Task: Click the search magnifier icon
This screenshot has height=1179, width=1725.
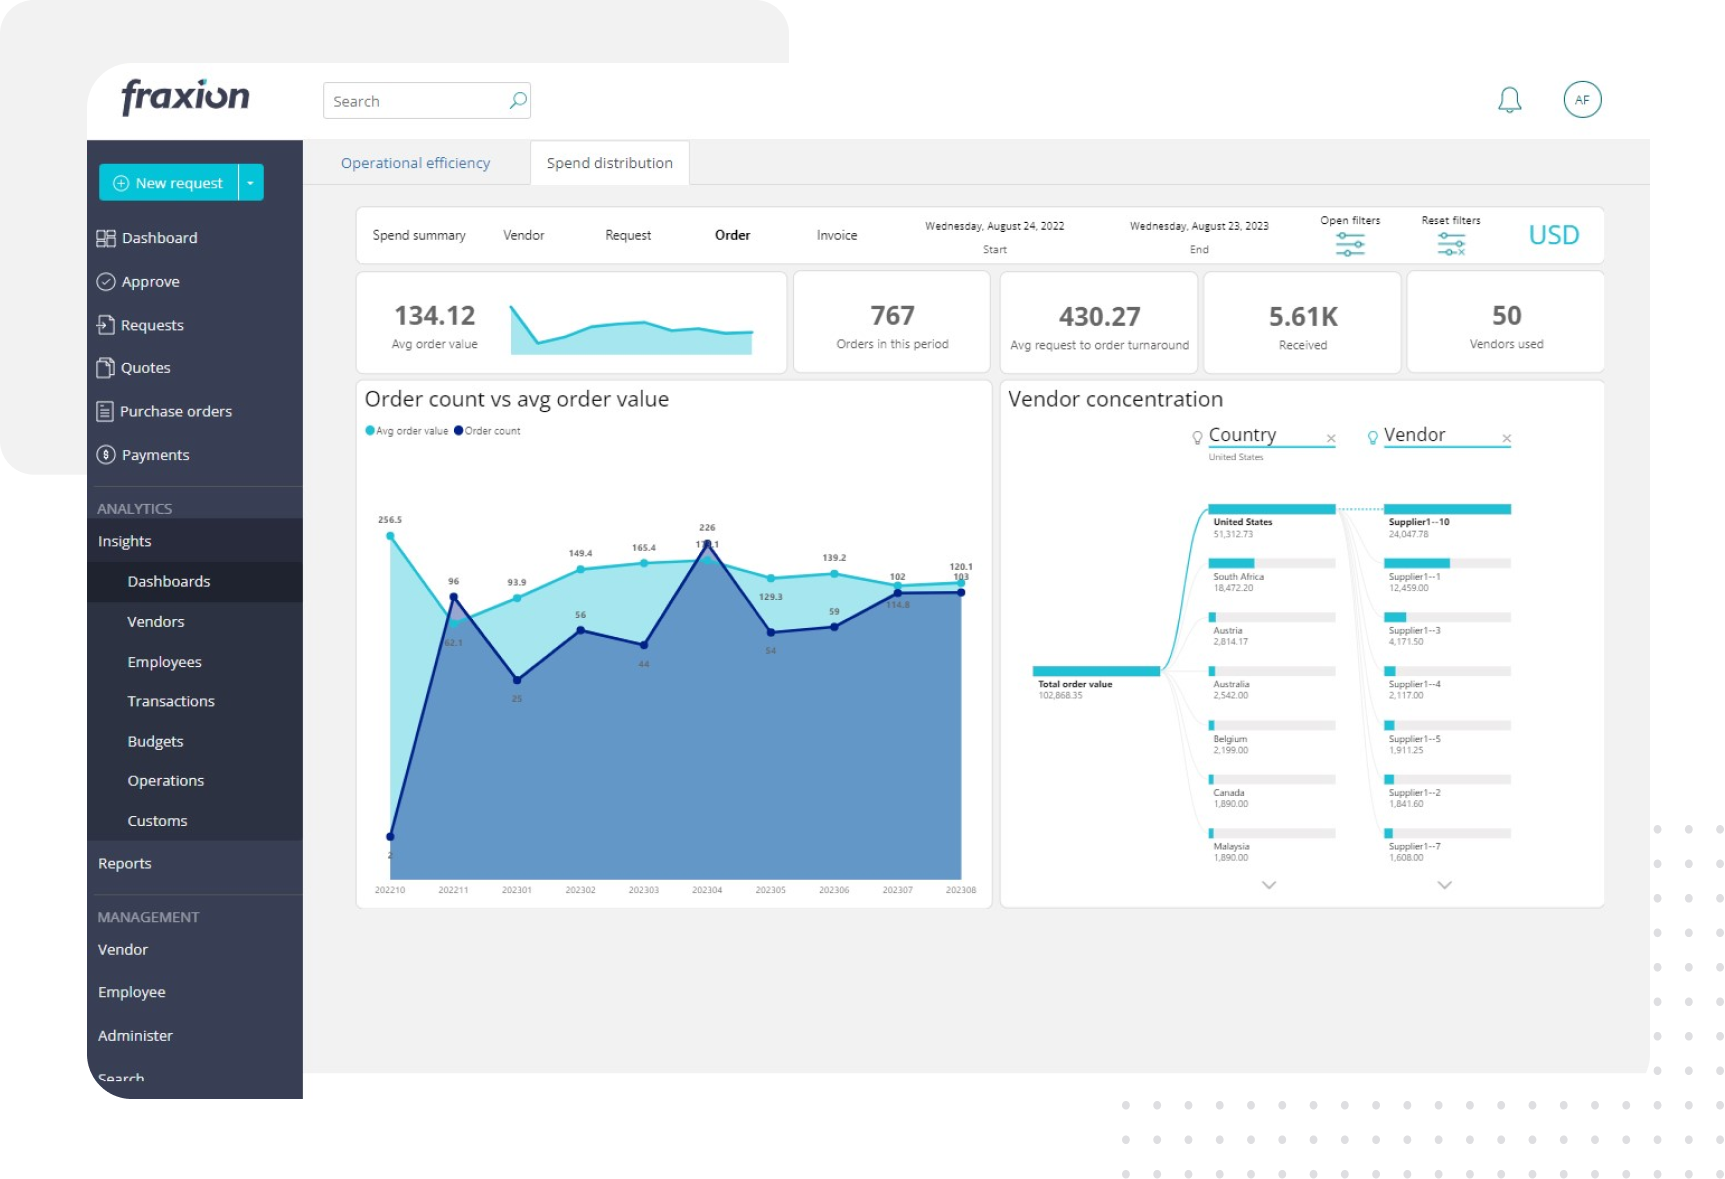Action: 517,100
